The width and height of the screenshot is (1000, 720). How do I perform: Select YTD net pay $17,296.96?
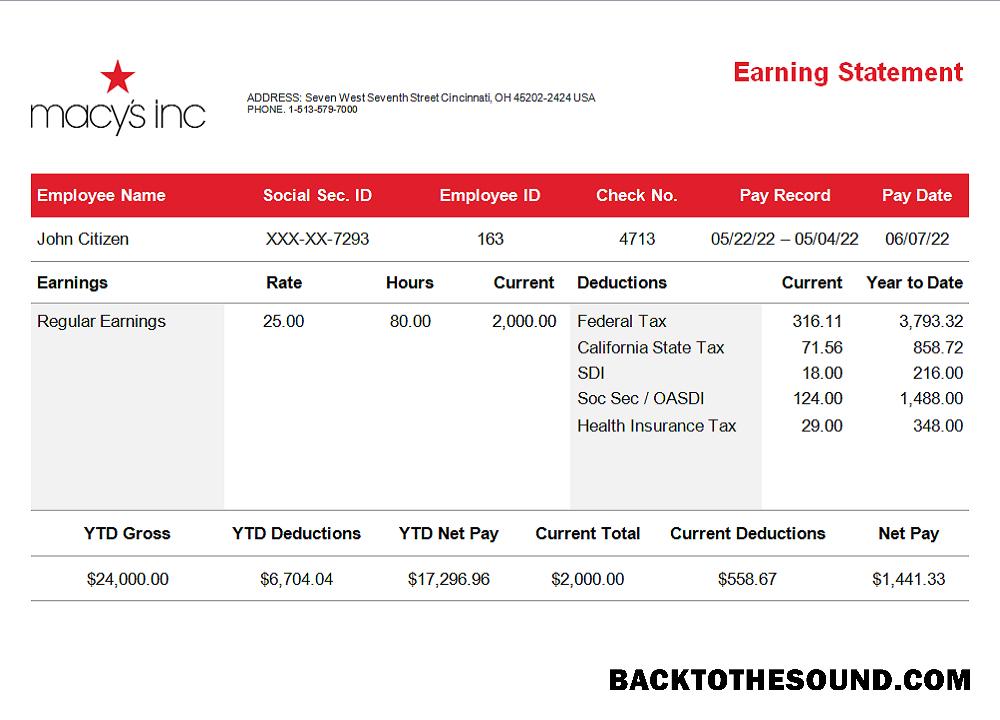click(448, 580)
